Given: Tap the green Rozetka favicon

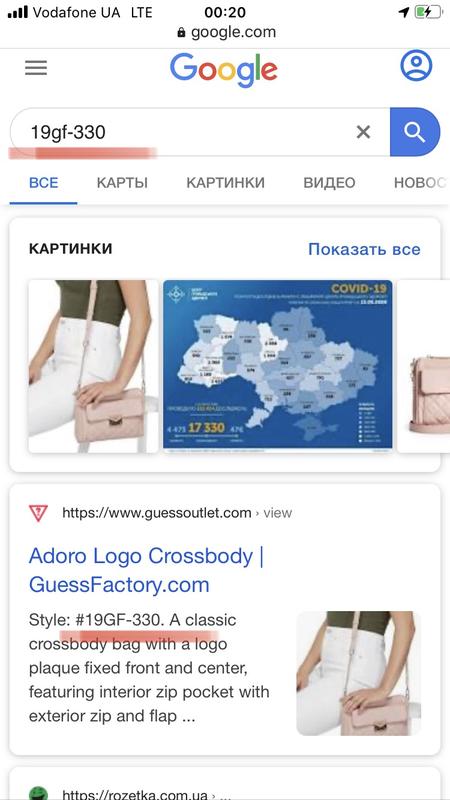Looking at the screenshot, I should (x=38, y=794).
